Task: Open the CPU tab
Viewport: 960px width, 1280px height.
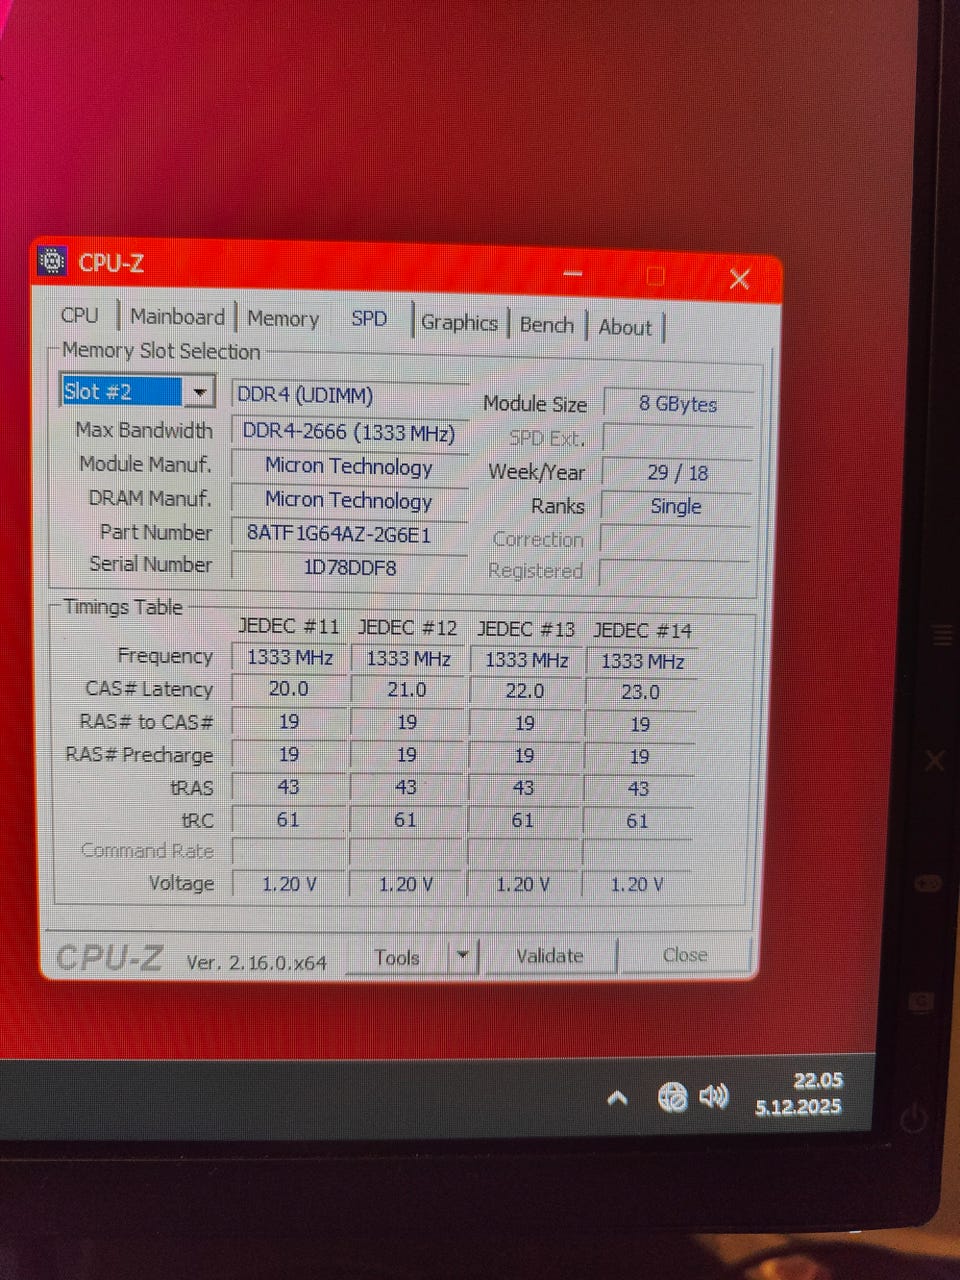Action: (x=80, y=315)
